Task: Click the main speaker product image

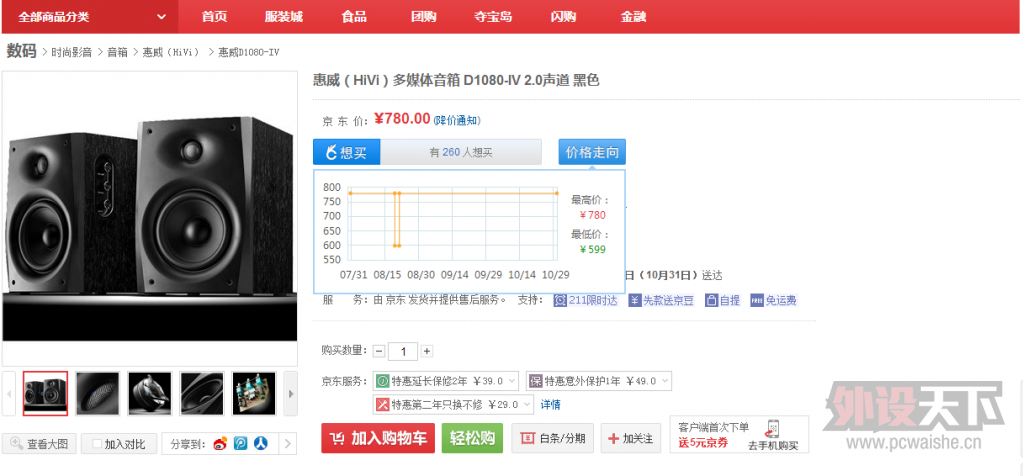Action: coord(150,218)
